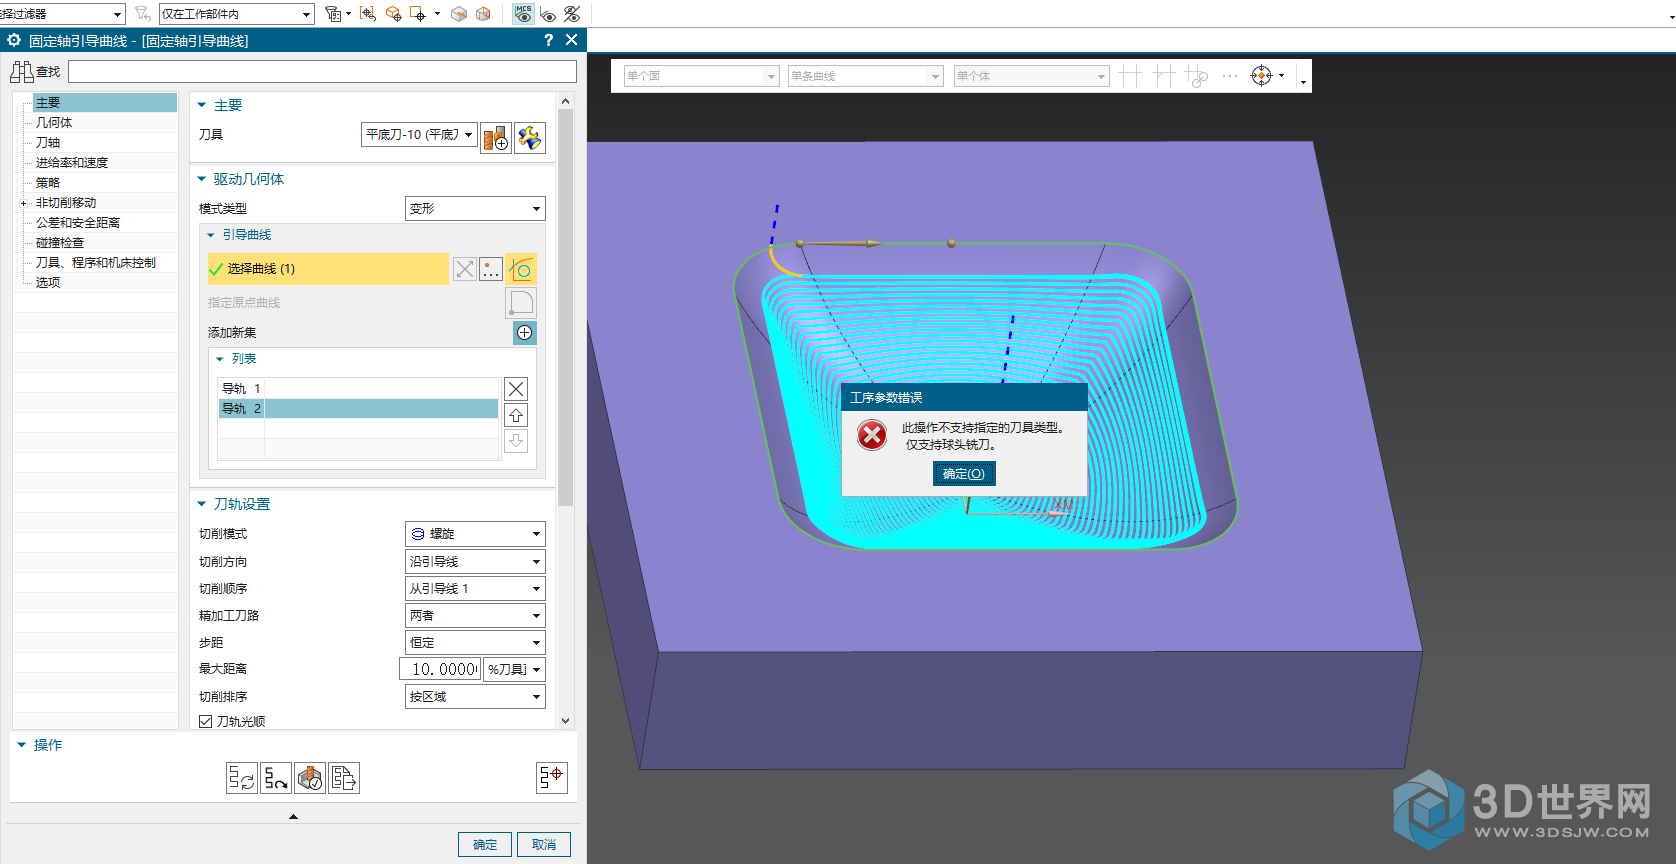Click the 选择曲线 (1) selection row
This screenshot has height=864, width=1676.
pyautogui.click(x=328, y=269)
